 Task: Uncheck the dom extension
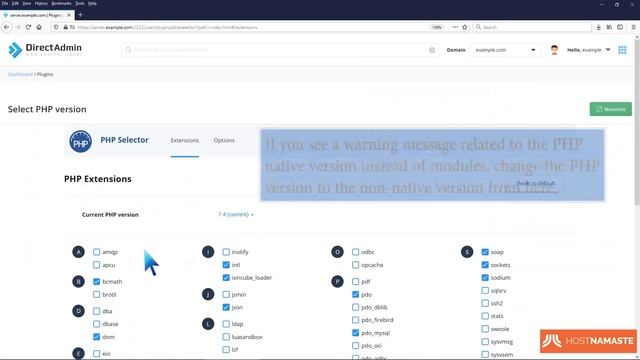(96, 337)
